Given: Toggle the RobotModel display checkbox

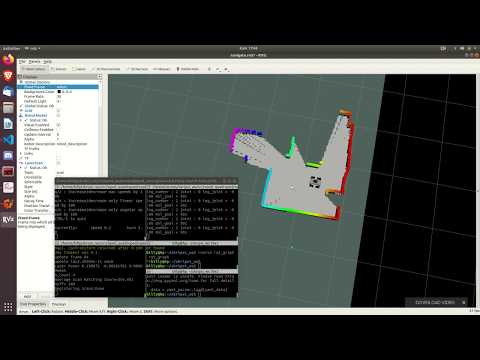Looking at the screenshot, I should [59, 115].
